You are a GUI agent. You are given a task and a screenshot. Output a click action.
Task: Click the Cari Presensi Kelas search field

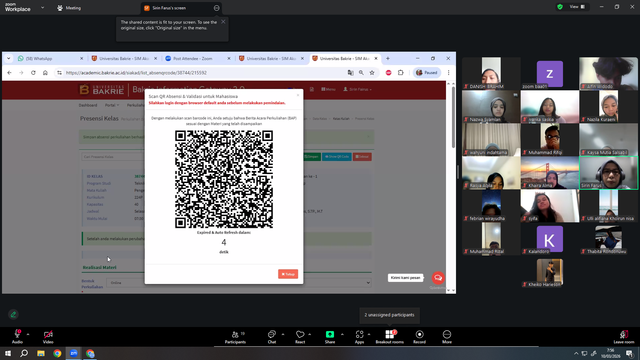113,157
